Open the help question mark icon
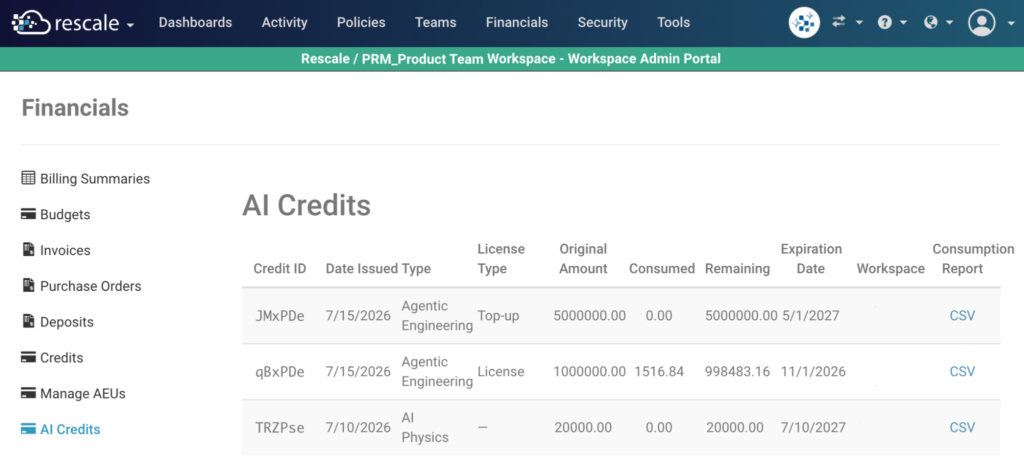This screenshot has width=1024, height=467. click(x=885, y=23)
